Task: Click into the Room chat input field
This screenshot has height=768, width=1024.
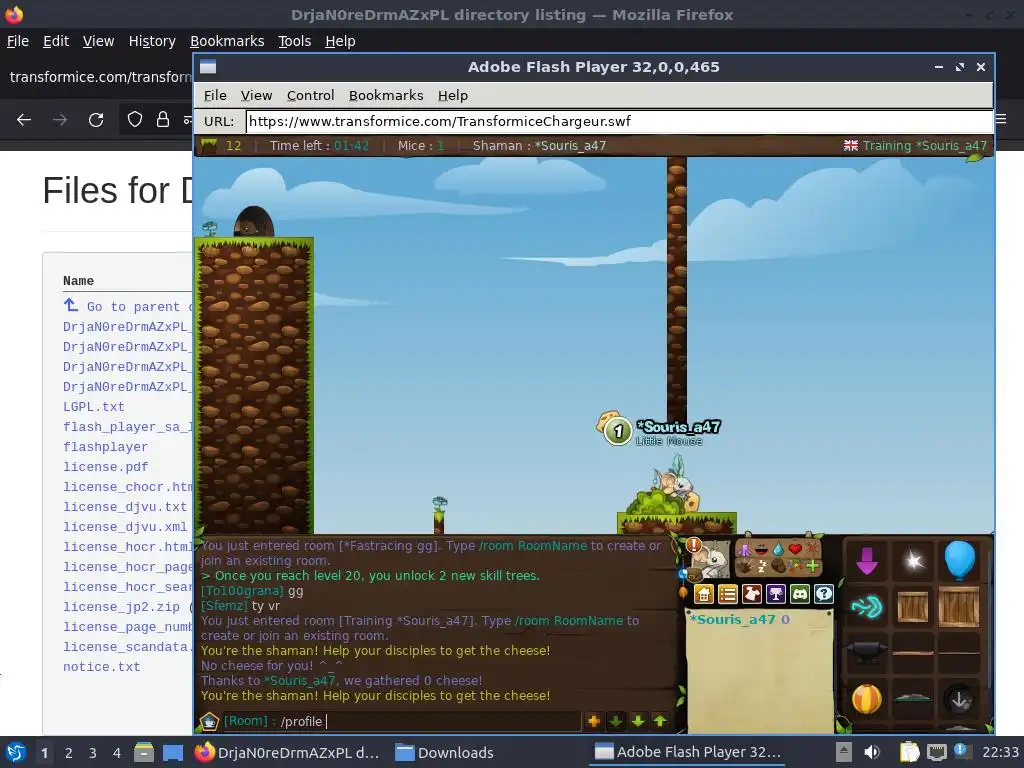Action: point(401,721)
